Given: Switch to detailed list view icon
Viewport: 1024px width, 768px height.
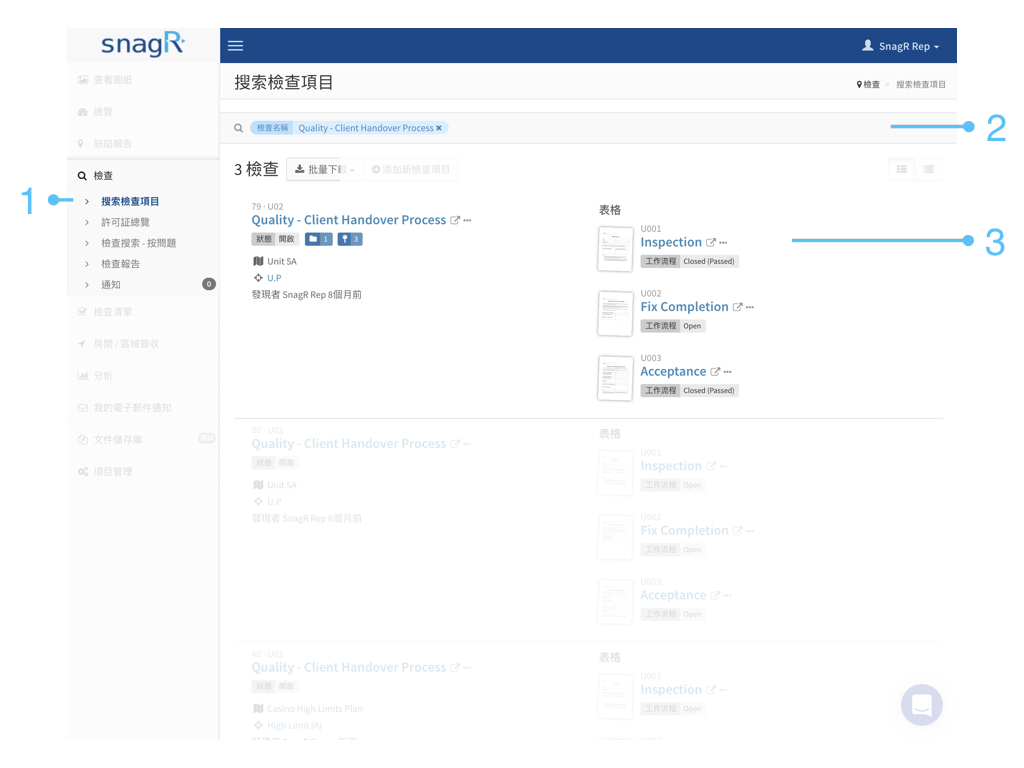Looking at the screenshot, I should point(902,169).
